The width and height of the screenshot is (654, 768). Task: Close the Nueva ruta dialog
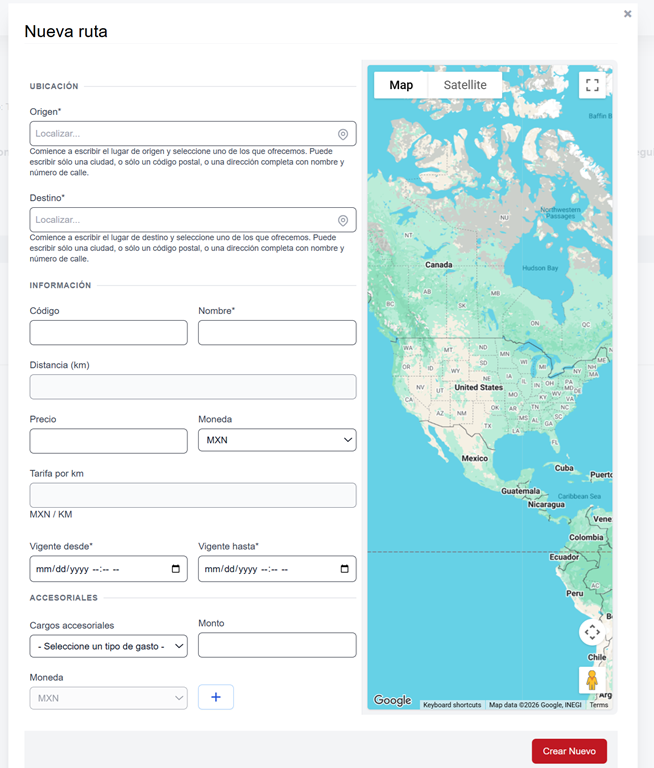coord(628,14)
